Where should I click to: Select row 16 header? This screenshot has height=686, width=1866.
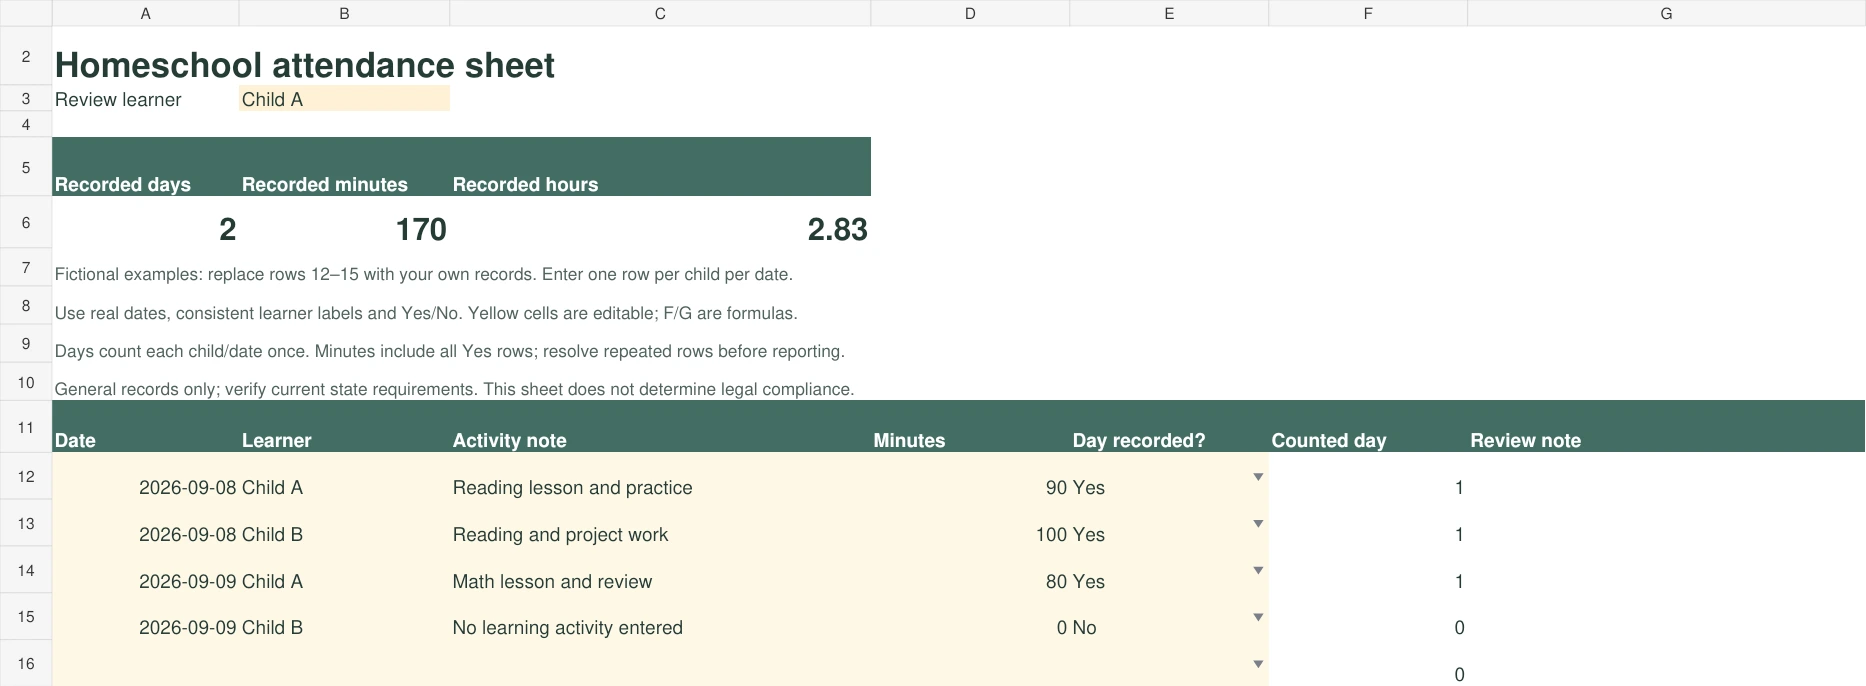26,663
